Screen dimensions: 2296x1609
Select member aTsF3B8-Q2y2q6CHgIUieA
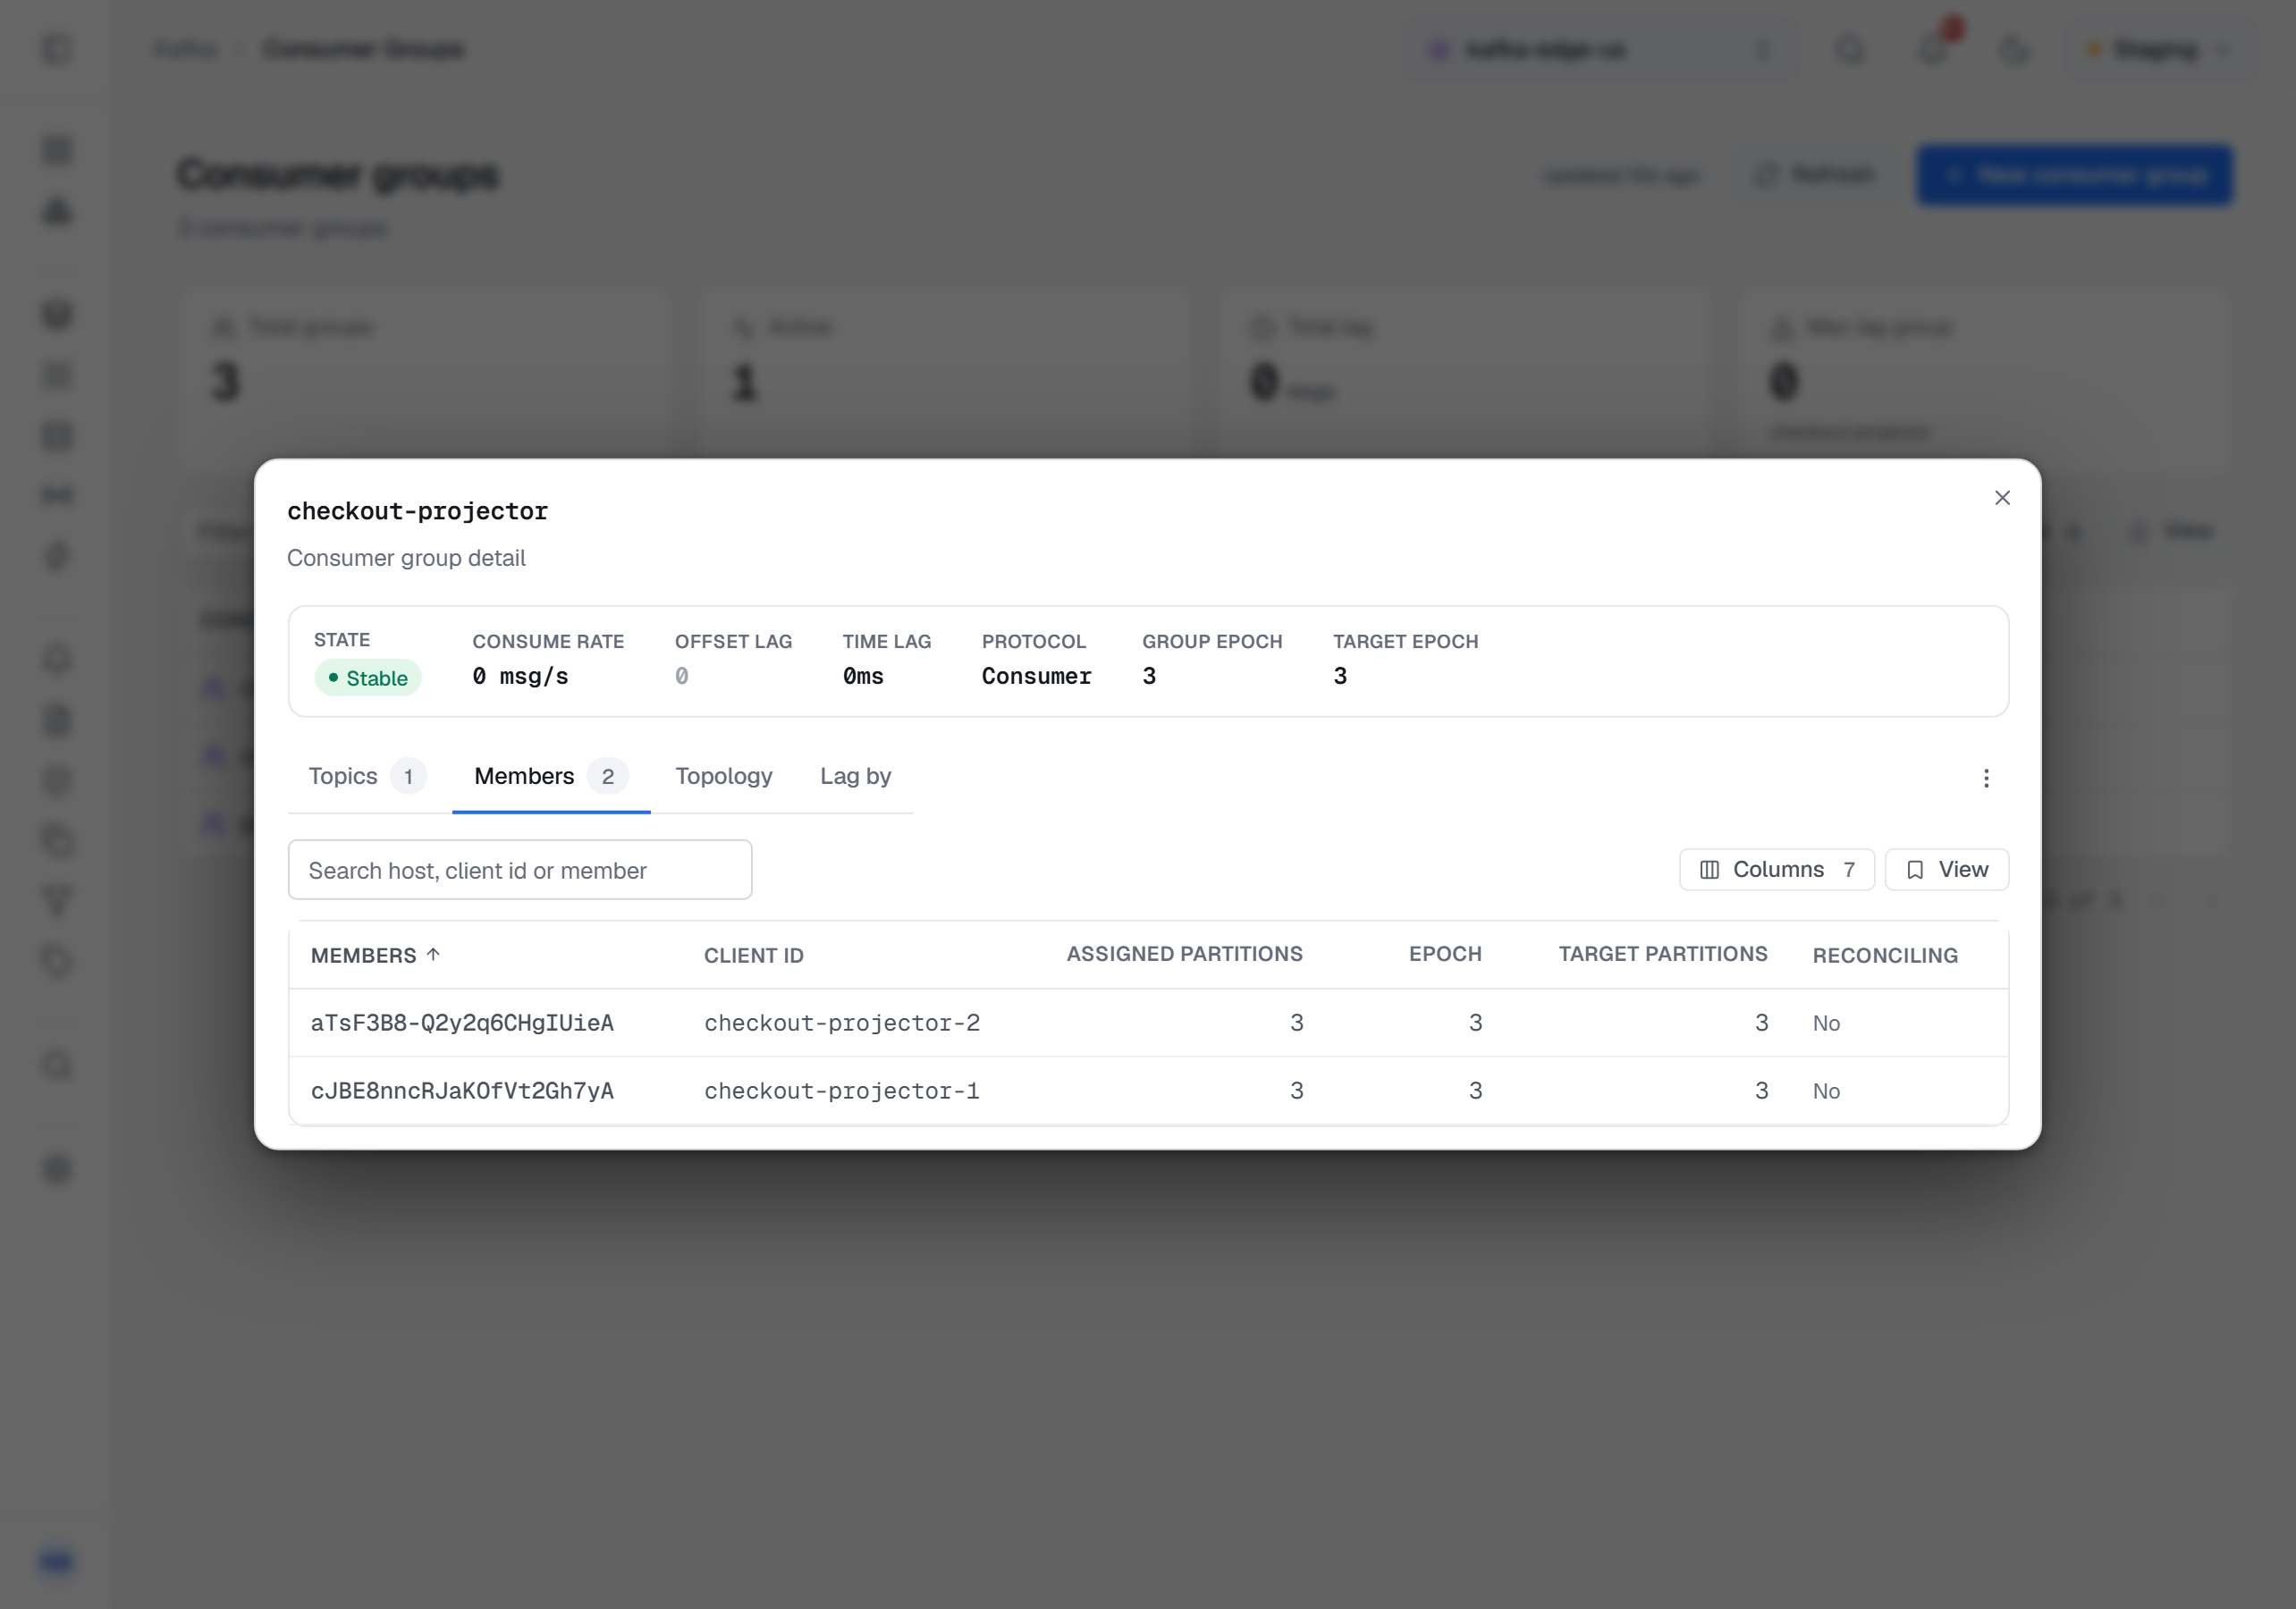(462, 1022)
